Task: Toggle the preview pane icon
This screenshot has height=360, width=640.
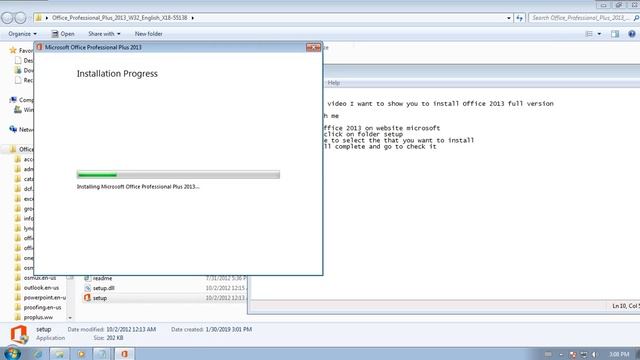Action: [x=615, y=34]
